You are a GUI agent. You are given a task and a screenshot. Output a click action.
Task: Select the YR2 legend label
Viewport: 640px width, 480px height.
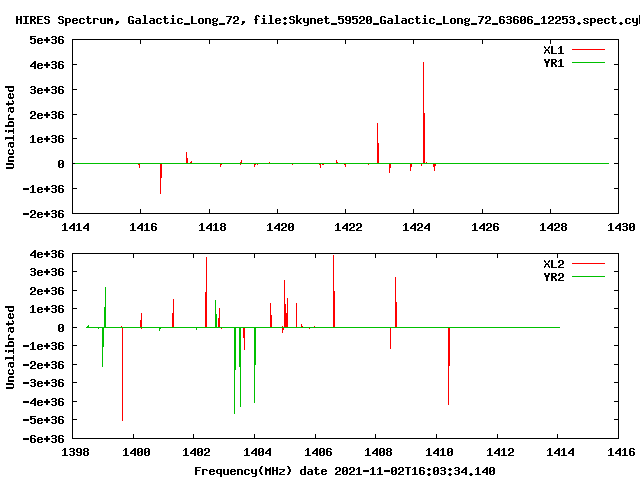tap(553, 277)
